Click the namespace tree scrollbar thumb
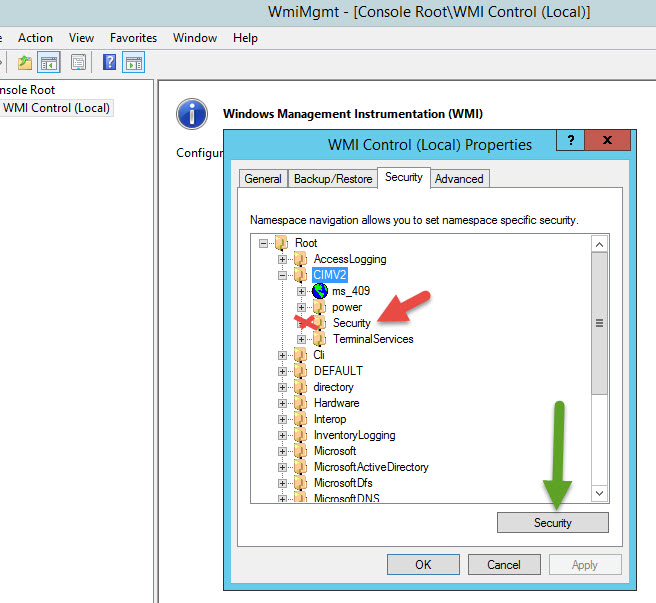 pyautogui.click(x=600, y=323)
